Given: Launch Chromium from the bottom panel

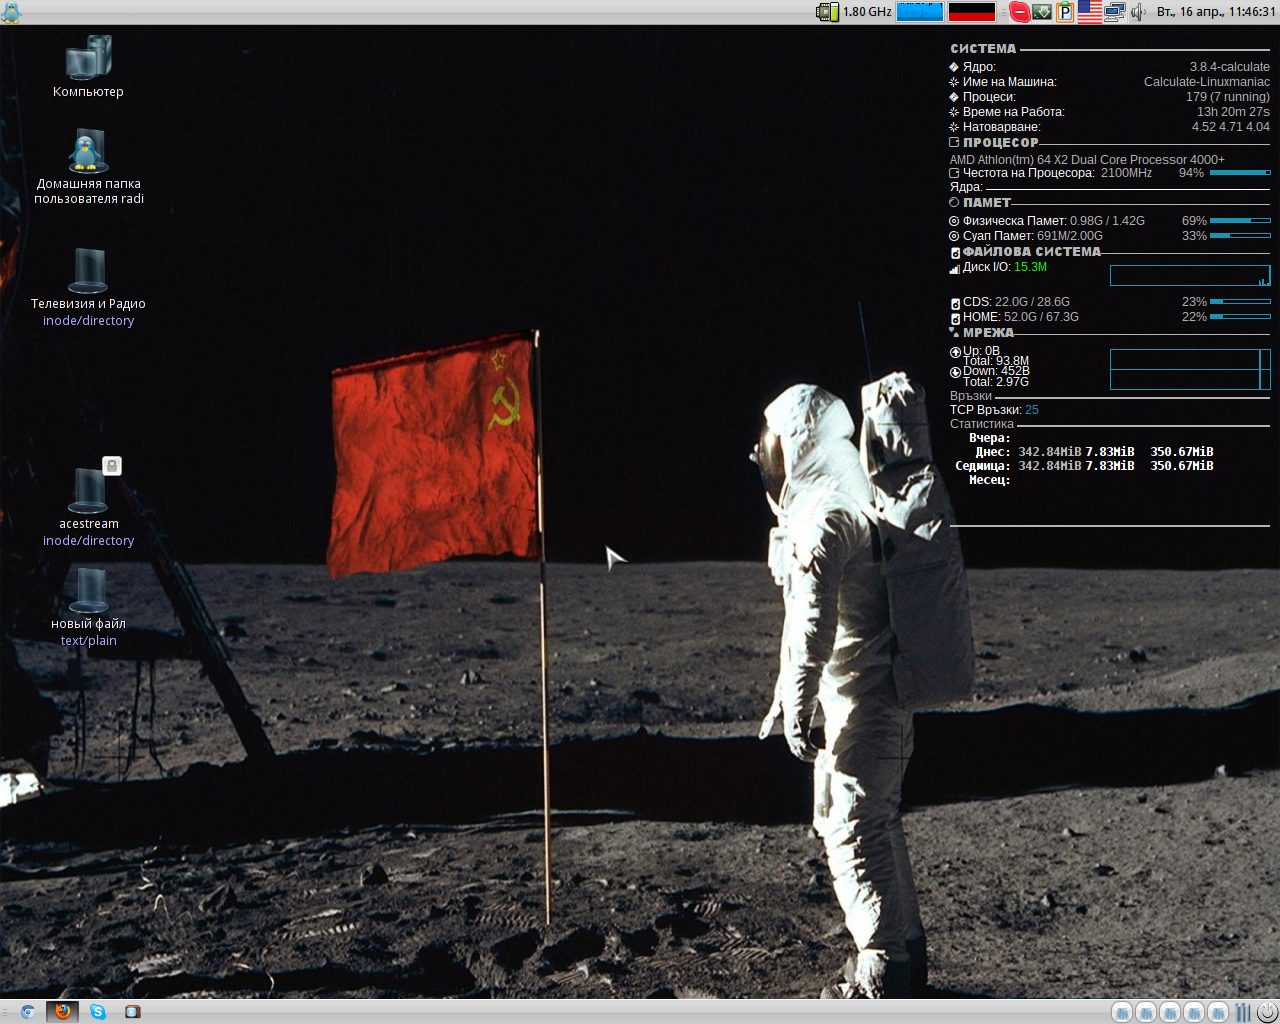Looking at the screenshot, I should tap(28, 1012).
